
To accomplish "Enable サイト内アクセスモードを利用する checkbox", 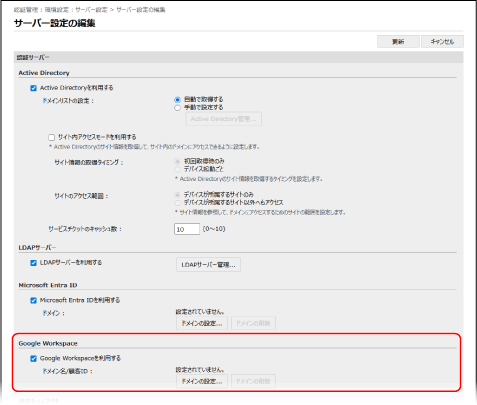I will [51, 137].
